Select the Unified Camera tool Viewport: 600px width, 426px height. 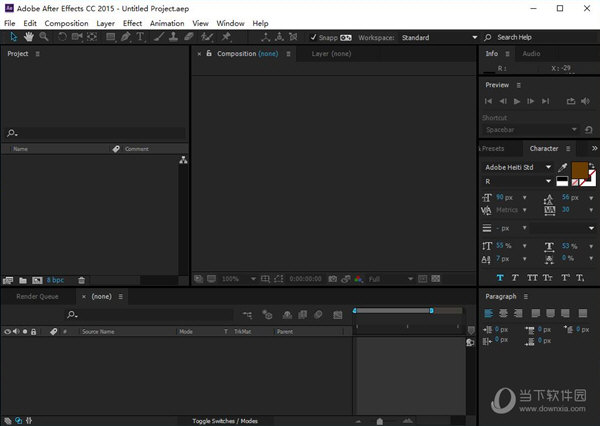pyautogui.click(x=77, y=37)
